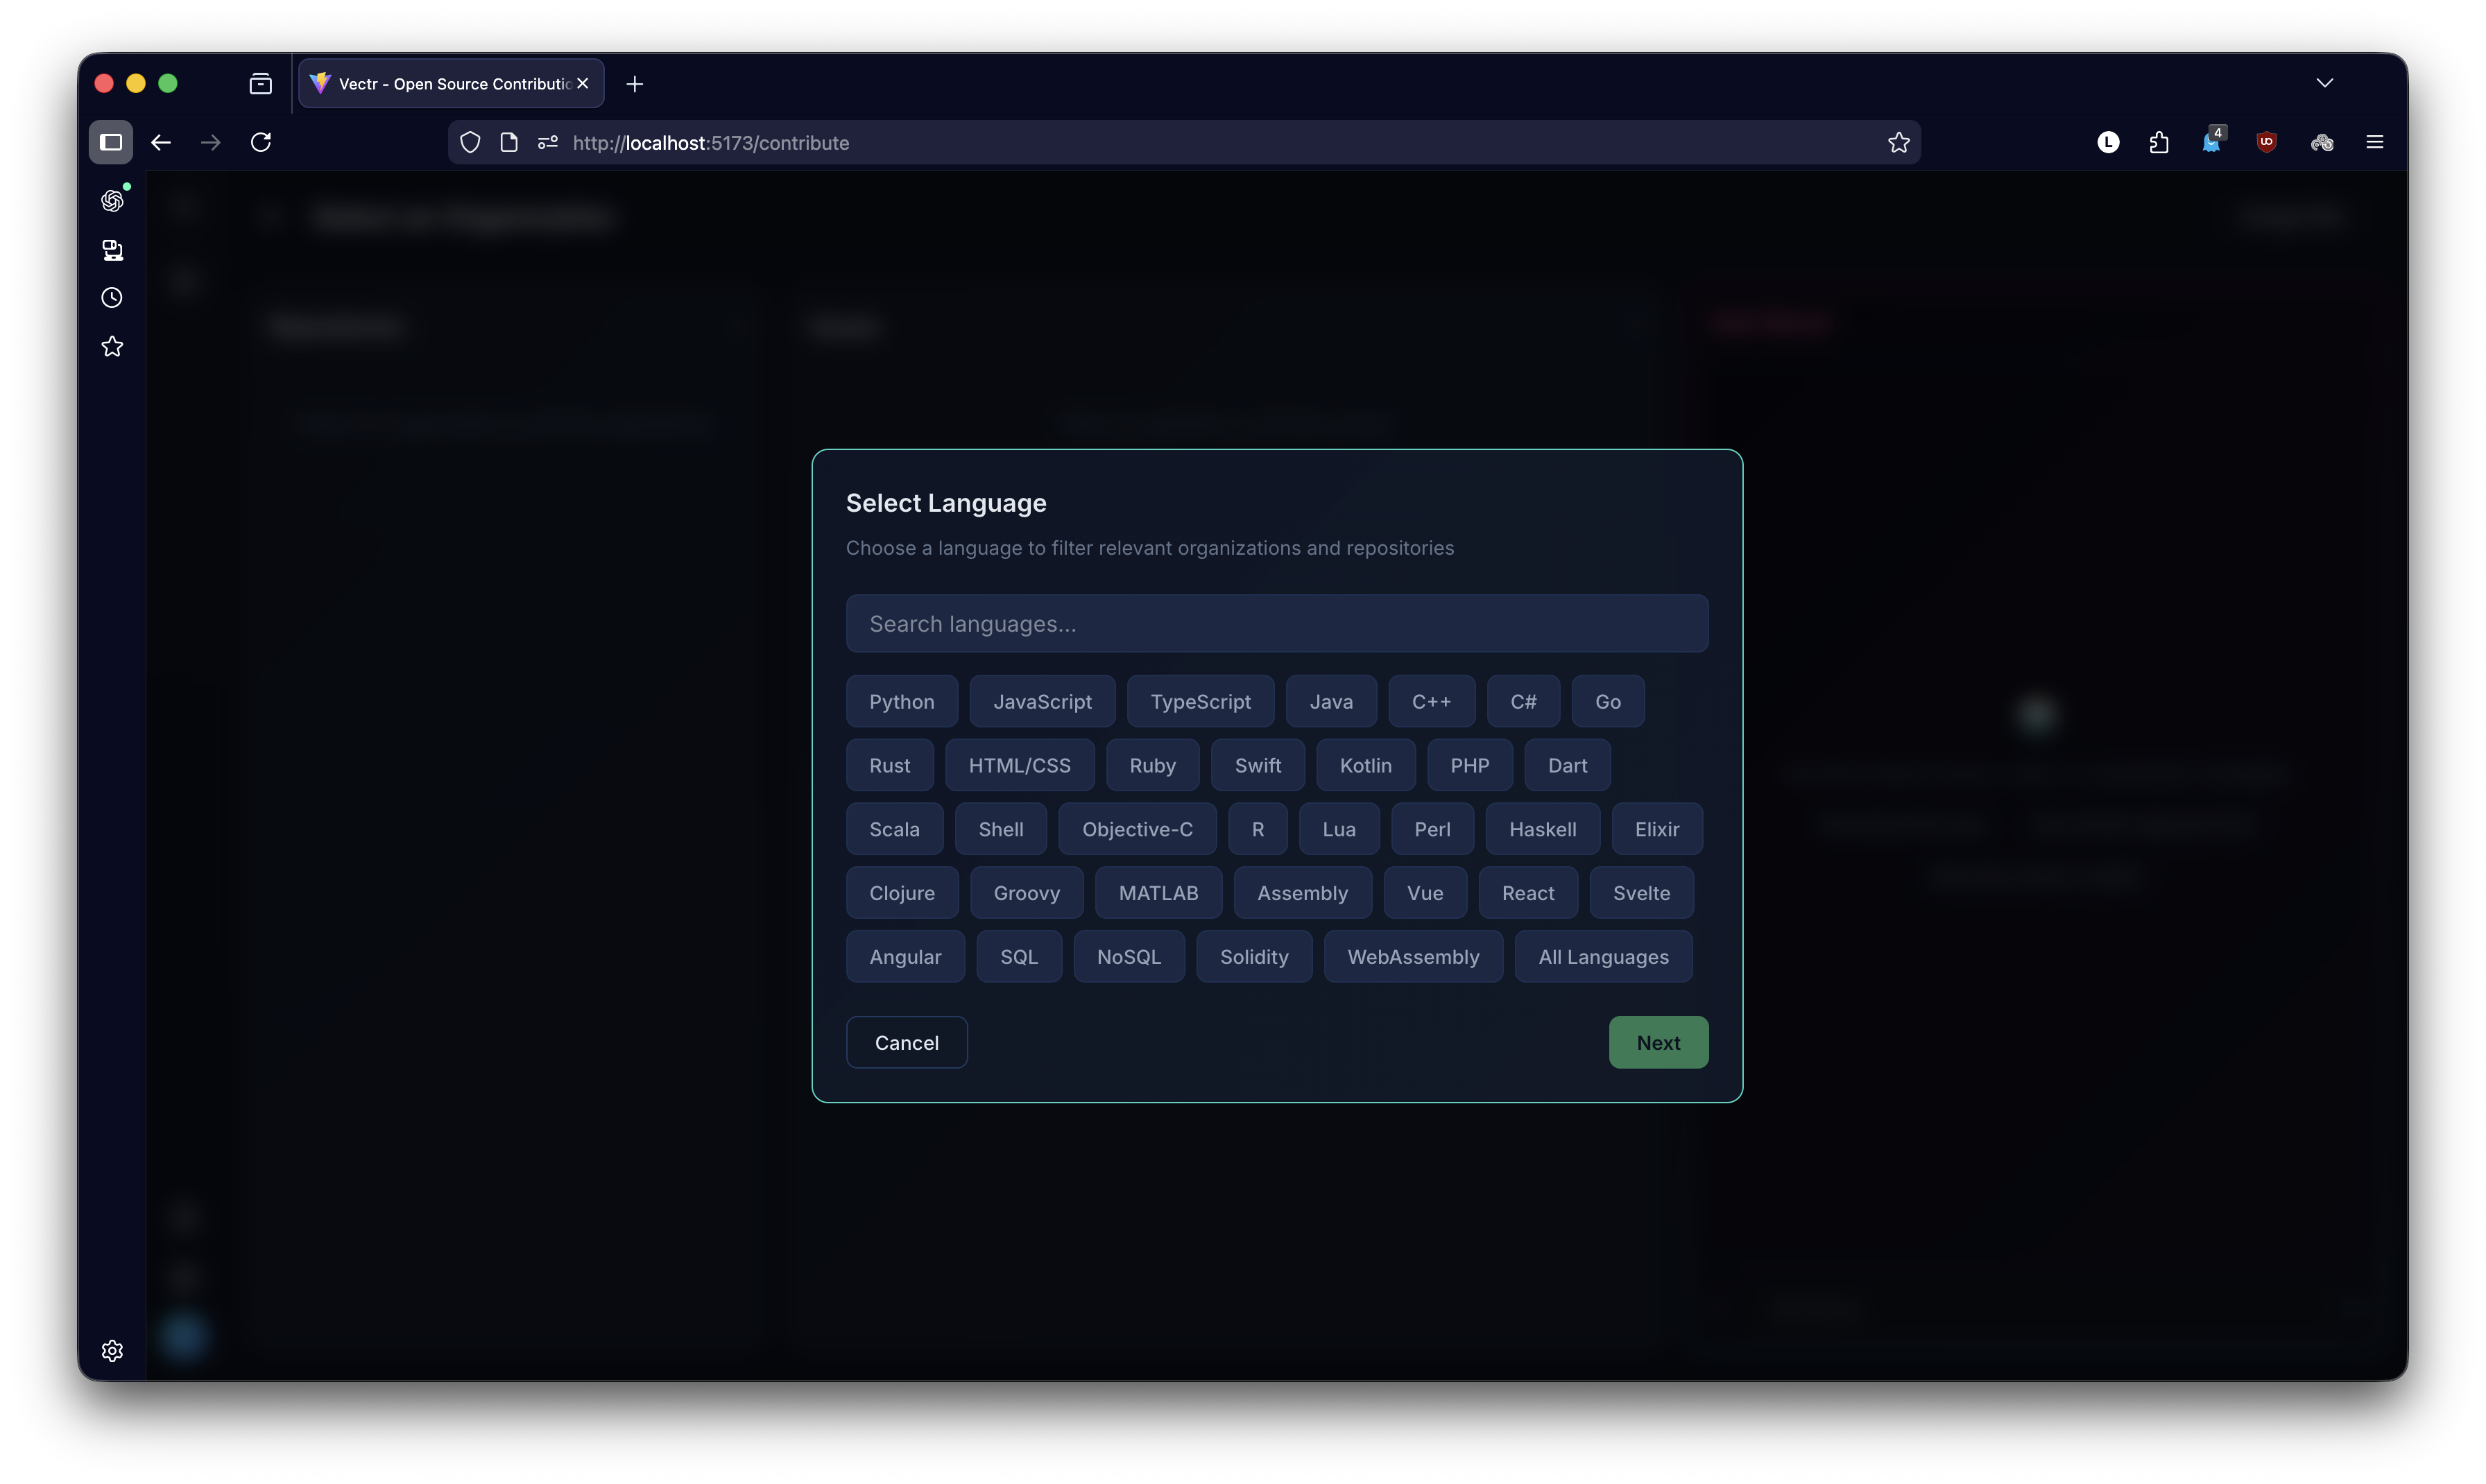Focus the Search languages input field
This screenshot has height=1484, width=2486.
pos(1276,624)
